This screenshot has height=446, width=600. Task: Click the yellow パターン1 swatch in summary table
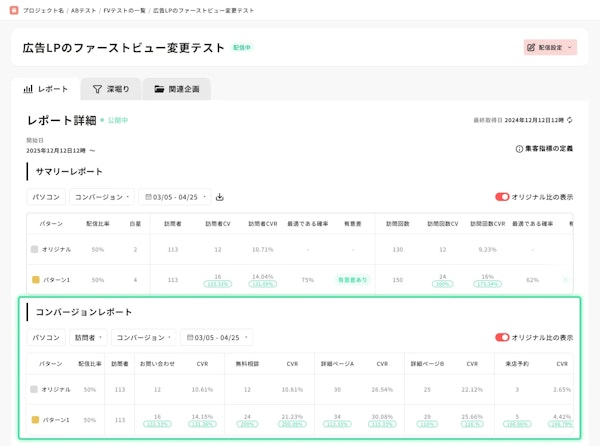(35, 280)
